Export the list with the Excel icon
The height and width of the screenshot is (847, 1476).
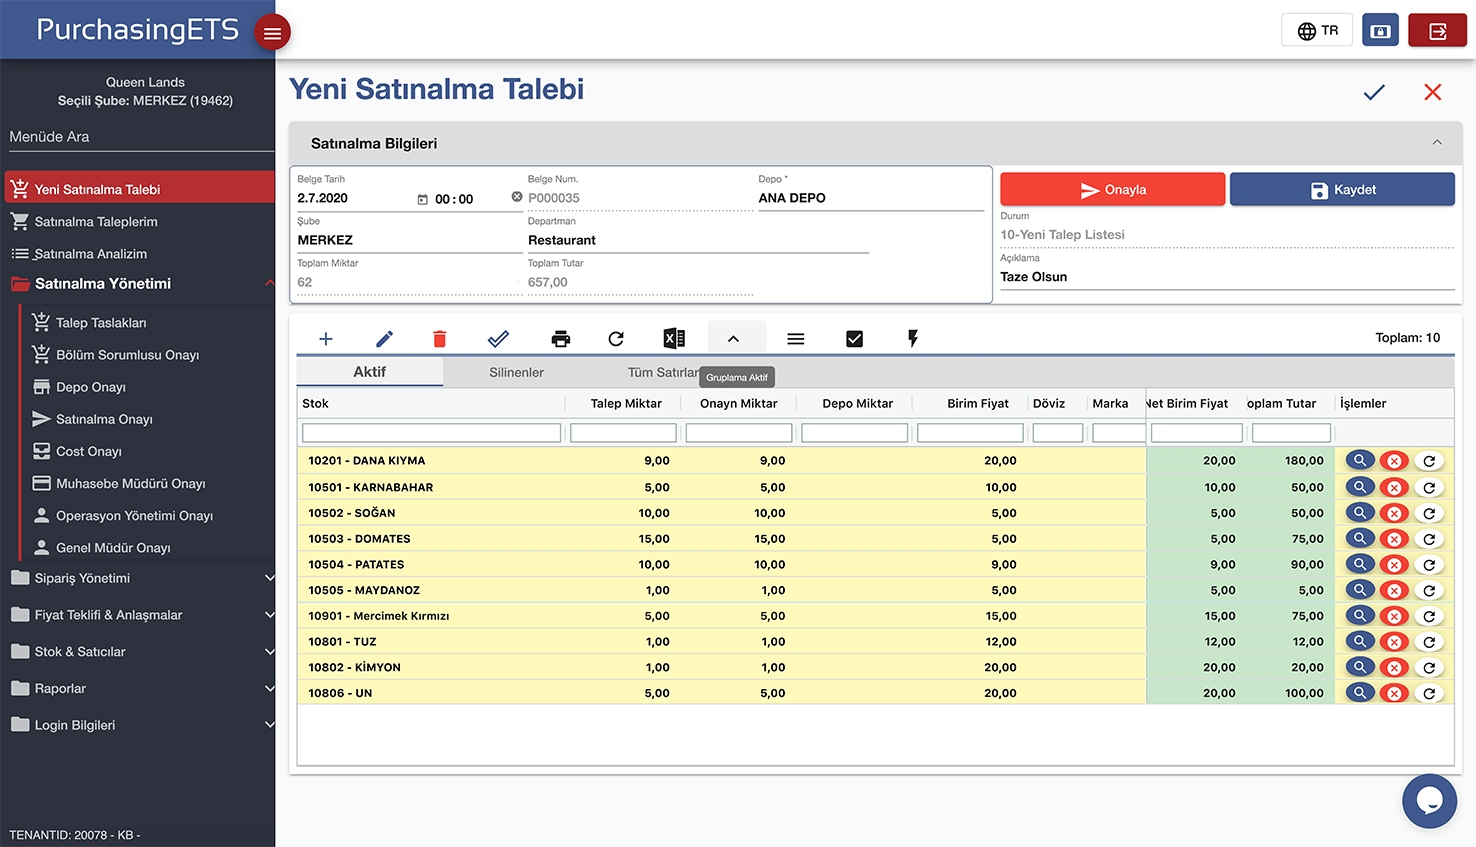(674, 339)
